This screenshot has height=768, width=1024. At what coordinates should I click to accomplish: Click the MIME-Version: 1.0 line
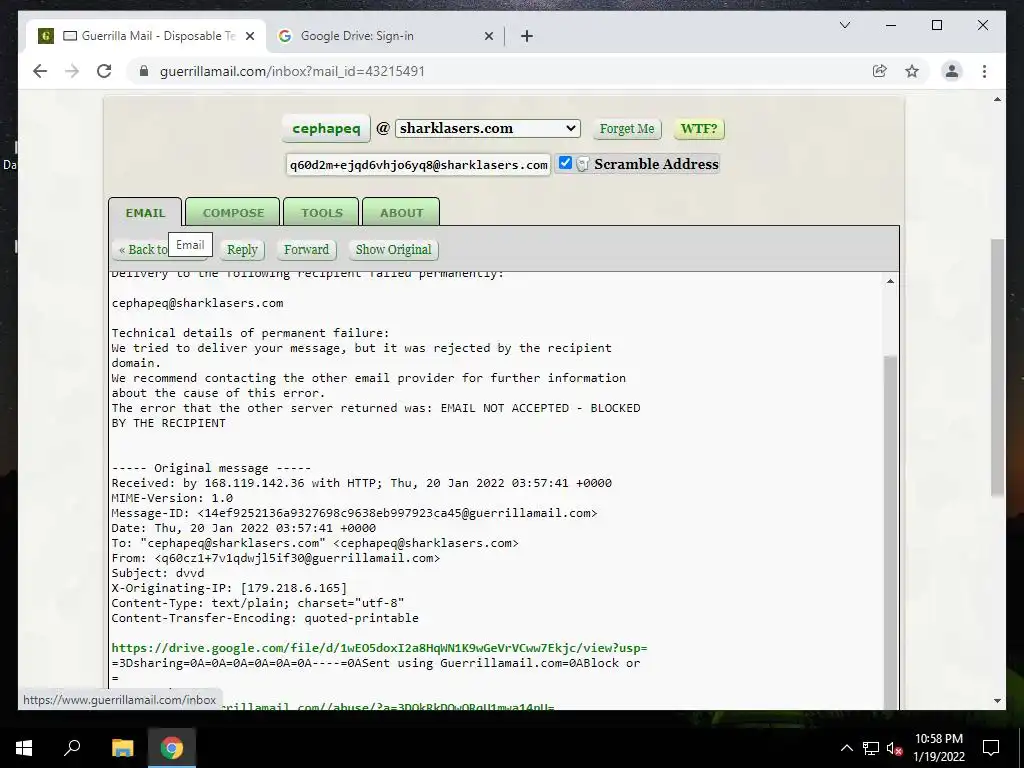point(172,498)
